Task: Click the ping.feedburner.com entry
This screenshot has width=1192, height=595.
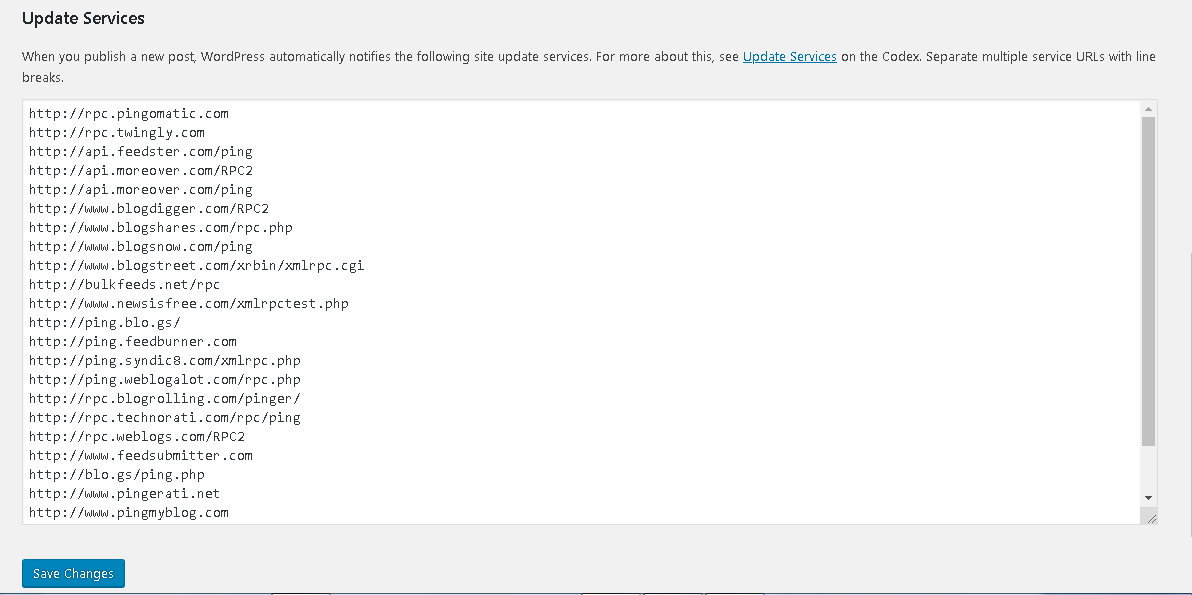Action: 133,341
